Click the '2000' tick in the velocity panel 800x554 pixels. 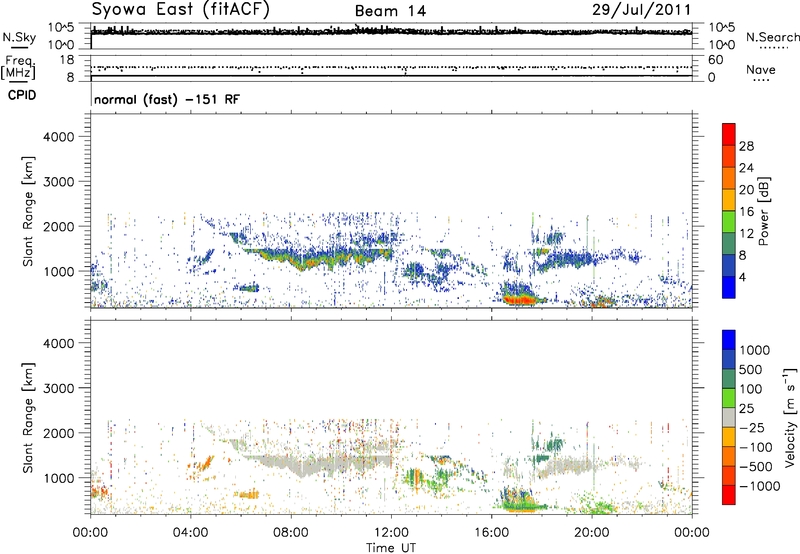pyautogui.click(x=59, y=433)
